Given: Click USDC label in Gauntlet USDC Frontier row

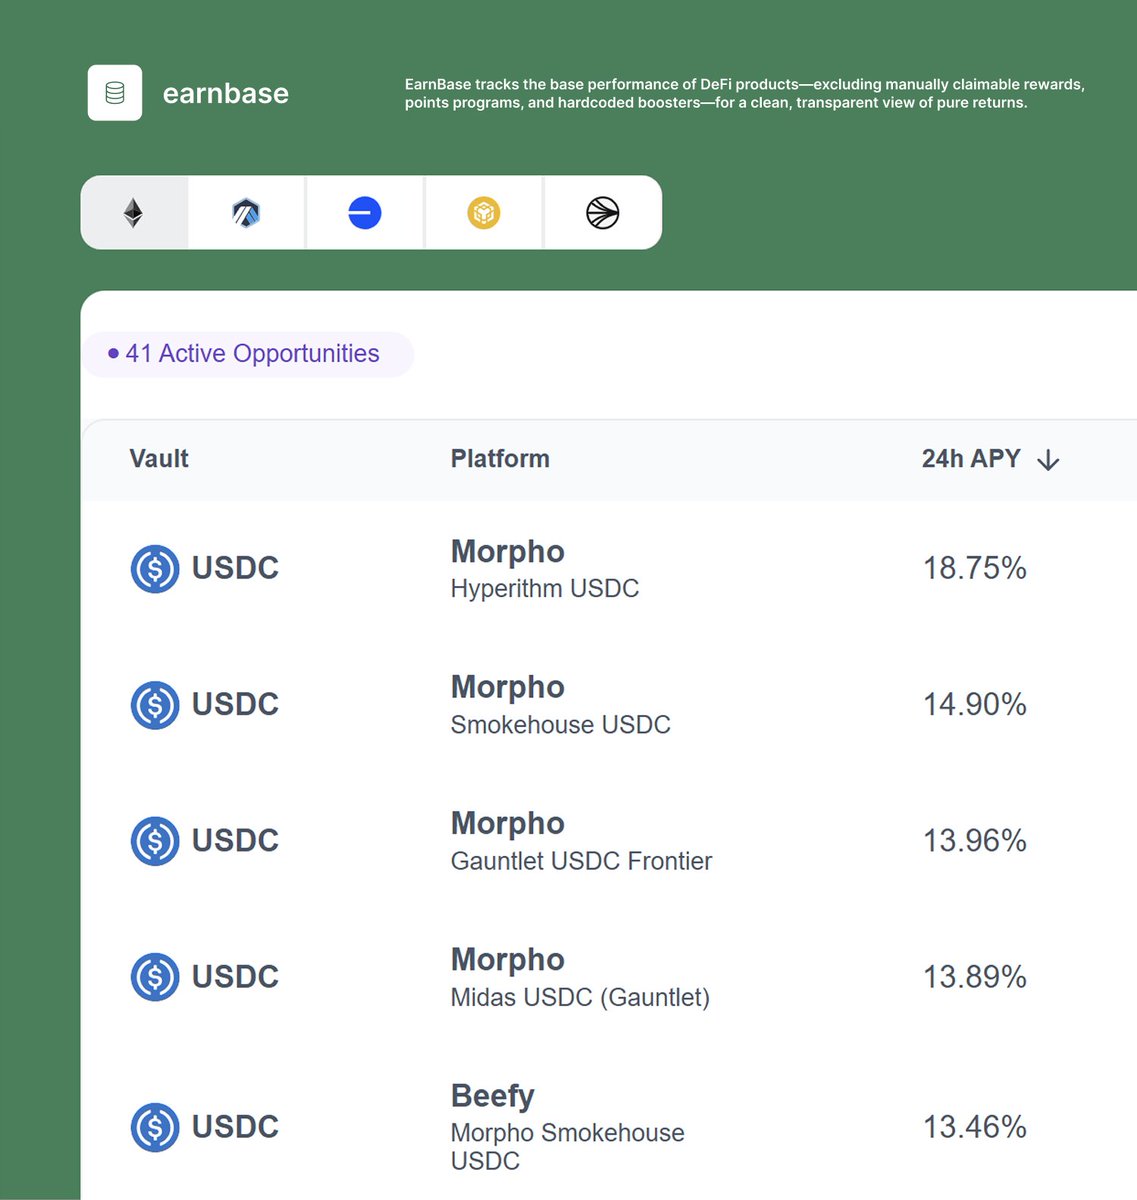Looking at the screenshot, I should click(235, 840).
